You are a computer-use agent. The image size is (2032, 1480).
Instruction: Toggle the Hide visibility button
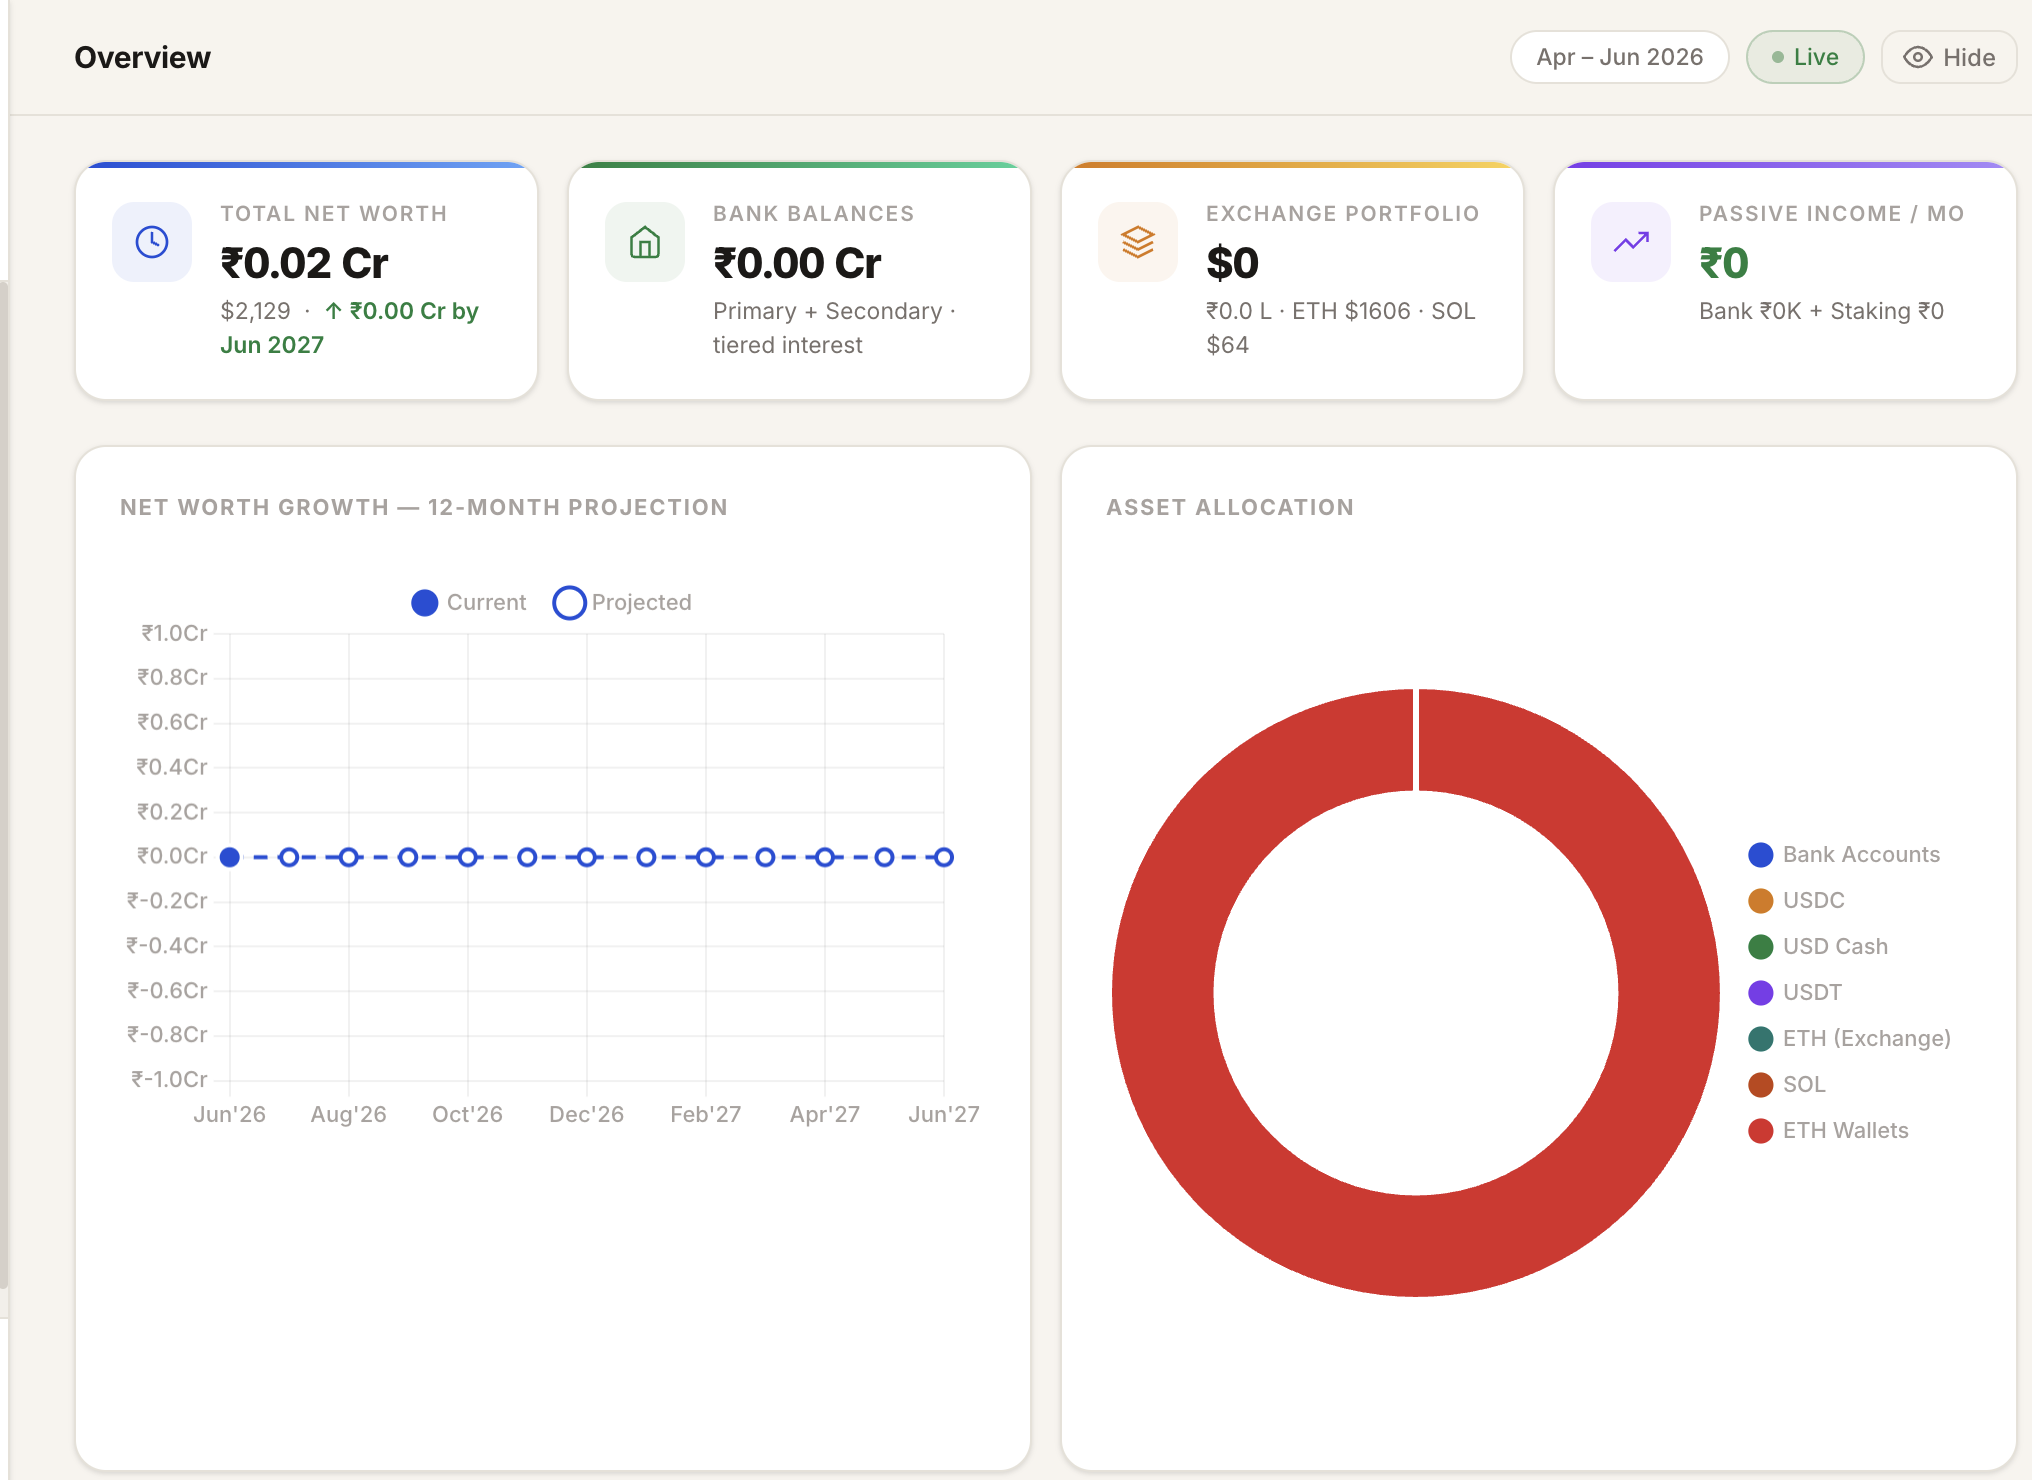pos(1948,57)
